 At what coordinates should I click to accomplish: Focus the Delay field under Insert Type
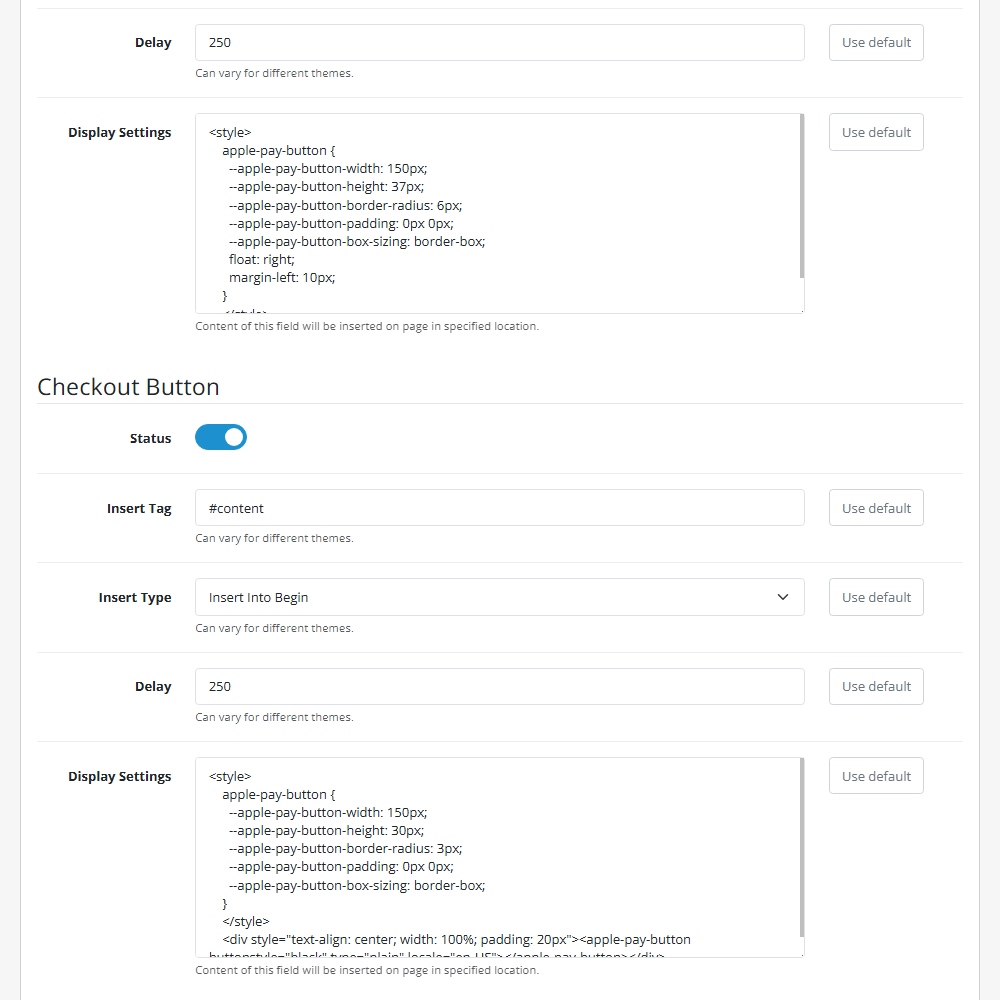(x=499, y=687)
